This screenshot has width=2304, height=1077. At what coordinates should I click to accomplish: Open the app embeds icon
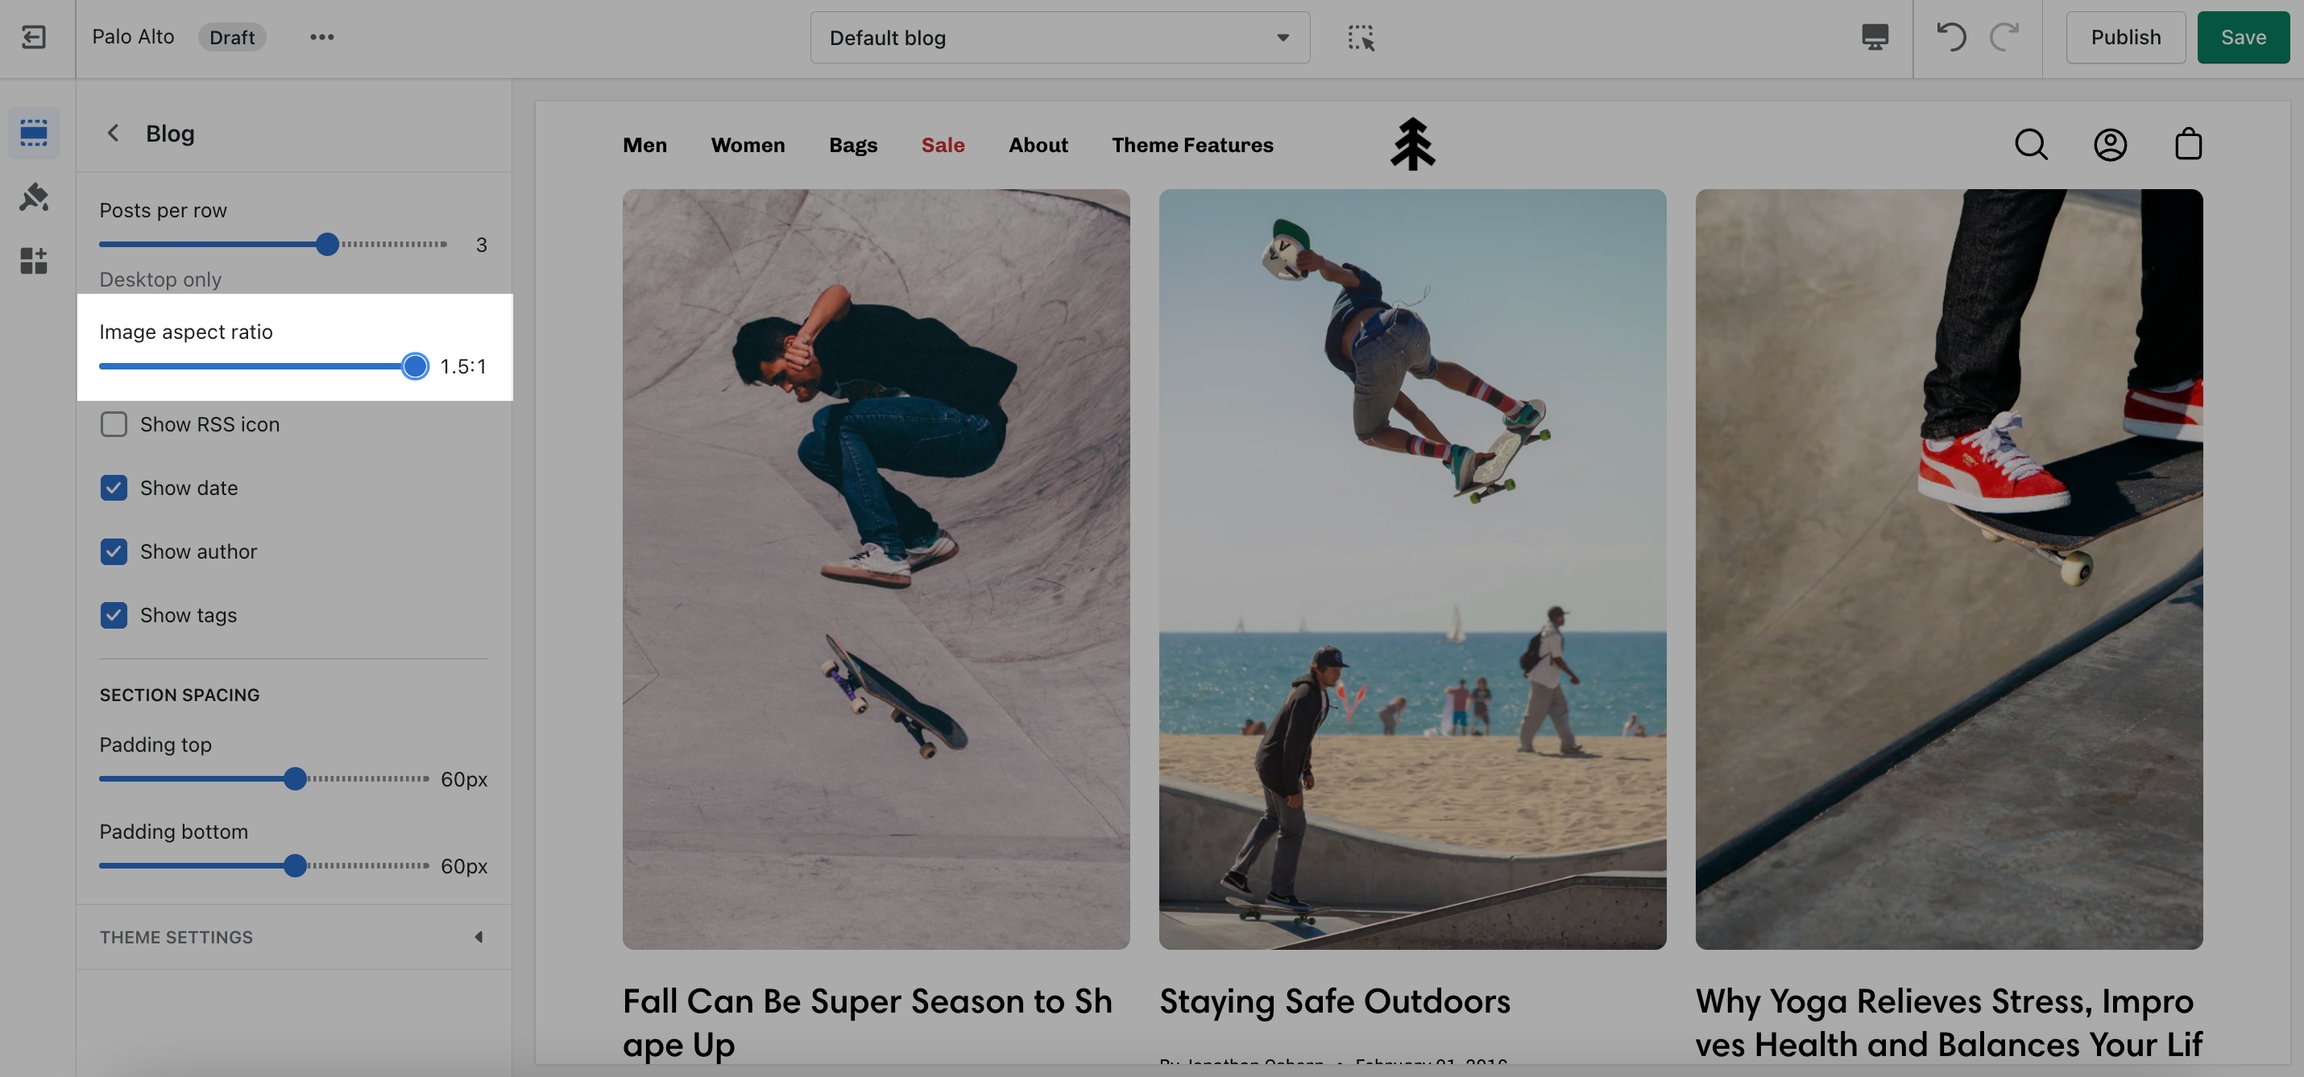[34, 261]
